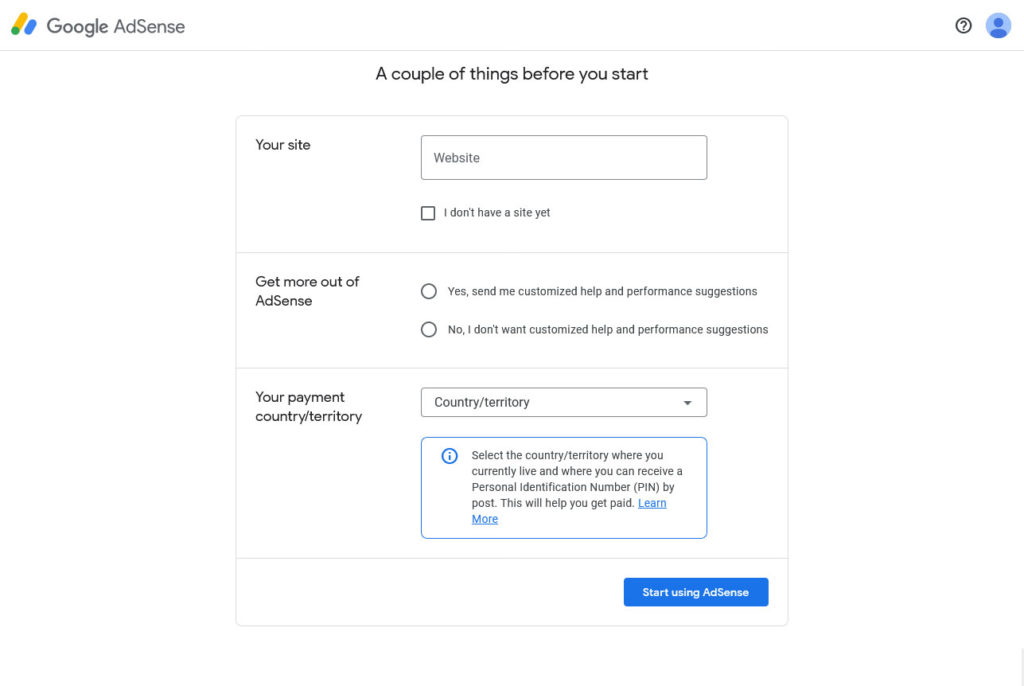Open the Country/territory dropdown

[564, 402]
